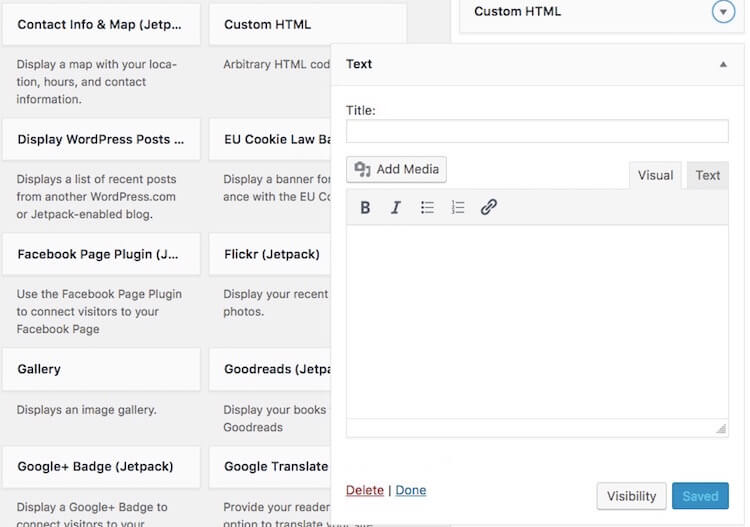
Task: Click the Delete widget link
Action: tap(365, 490)
